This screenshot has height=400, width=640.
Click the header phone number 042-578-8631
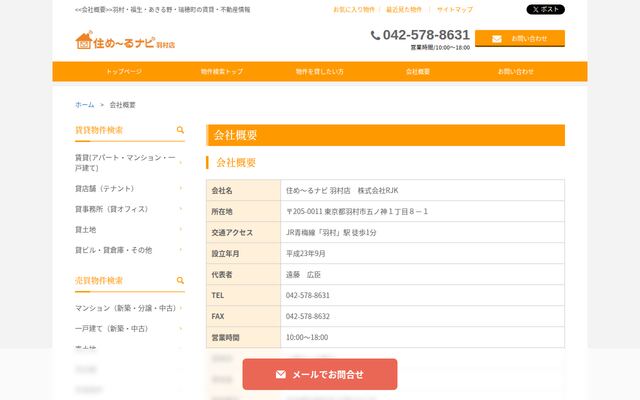tap(426, 35)
